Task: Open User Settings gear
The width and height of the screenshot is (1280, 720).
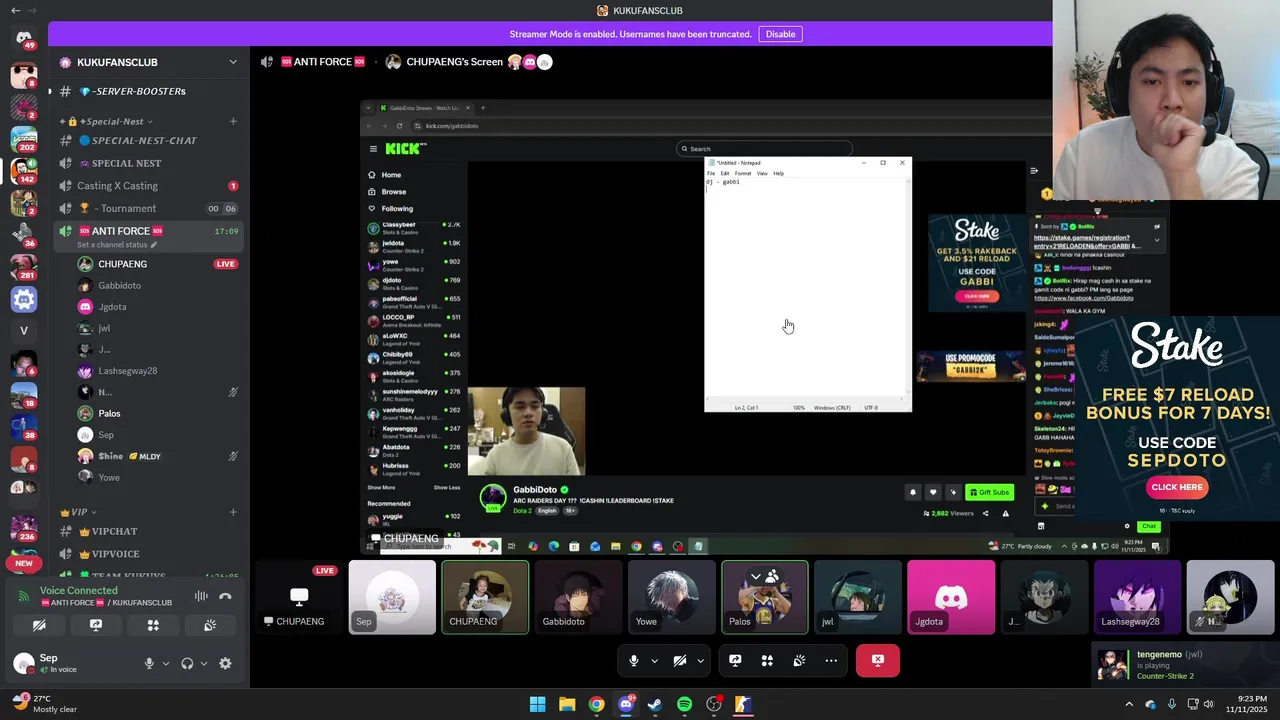Action: 225,663
